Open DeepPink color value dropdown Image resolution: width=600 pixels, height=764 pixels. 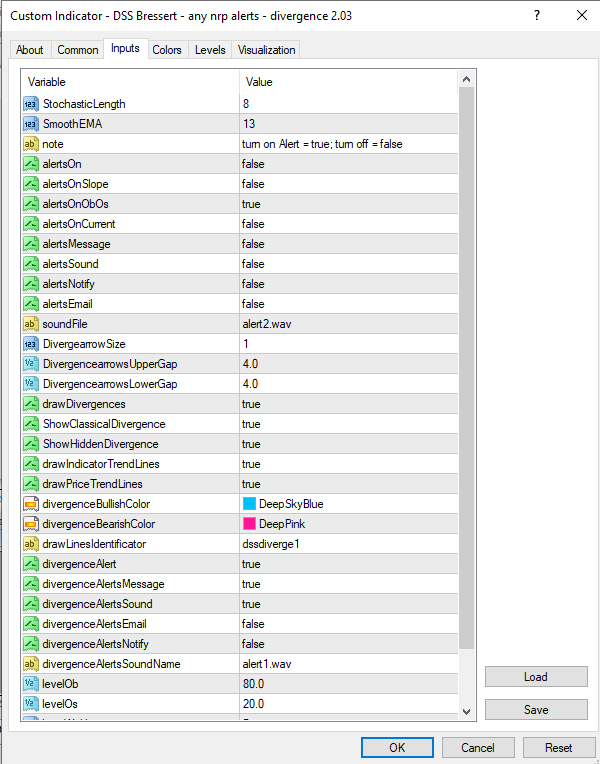[348, 523]
